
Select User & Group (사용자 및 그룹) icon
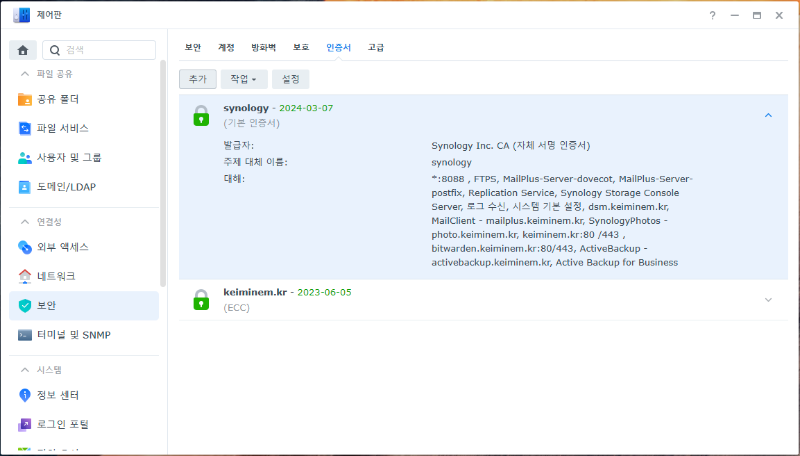pyautogui.click(x=25, y=158)
